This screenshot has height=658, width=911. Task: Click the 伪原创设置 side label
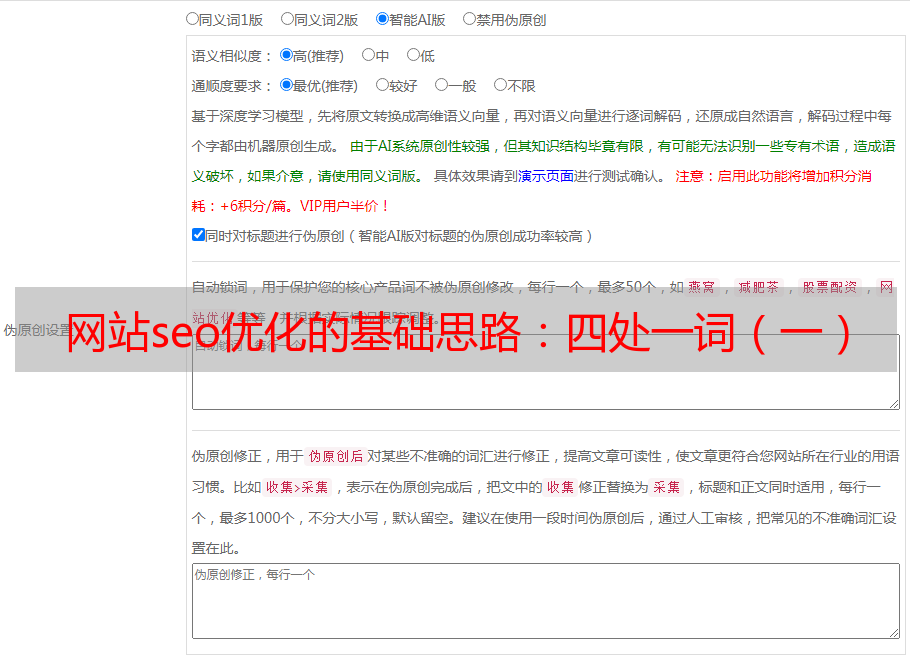[x=37, y=330]
